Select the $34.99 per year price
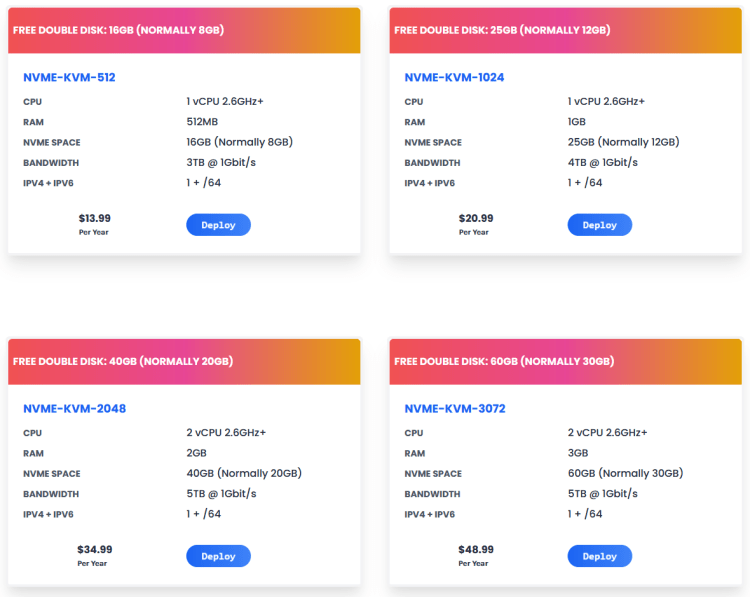The height and width of the screenshot is (597, 750). coord(94,549)
